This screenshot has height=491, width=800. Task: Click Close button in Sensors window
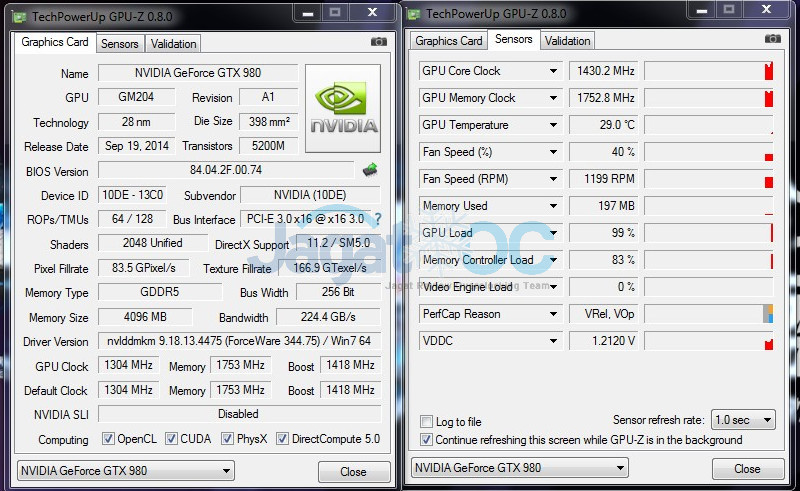(747, 469)
